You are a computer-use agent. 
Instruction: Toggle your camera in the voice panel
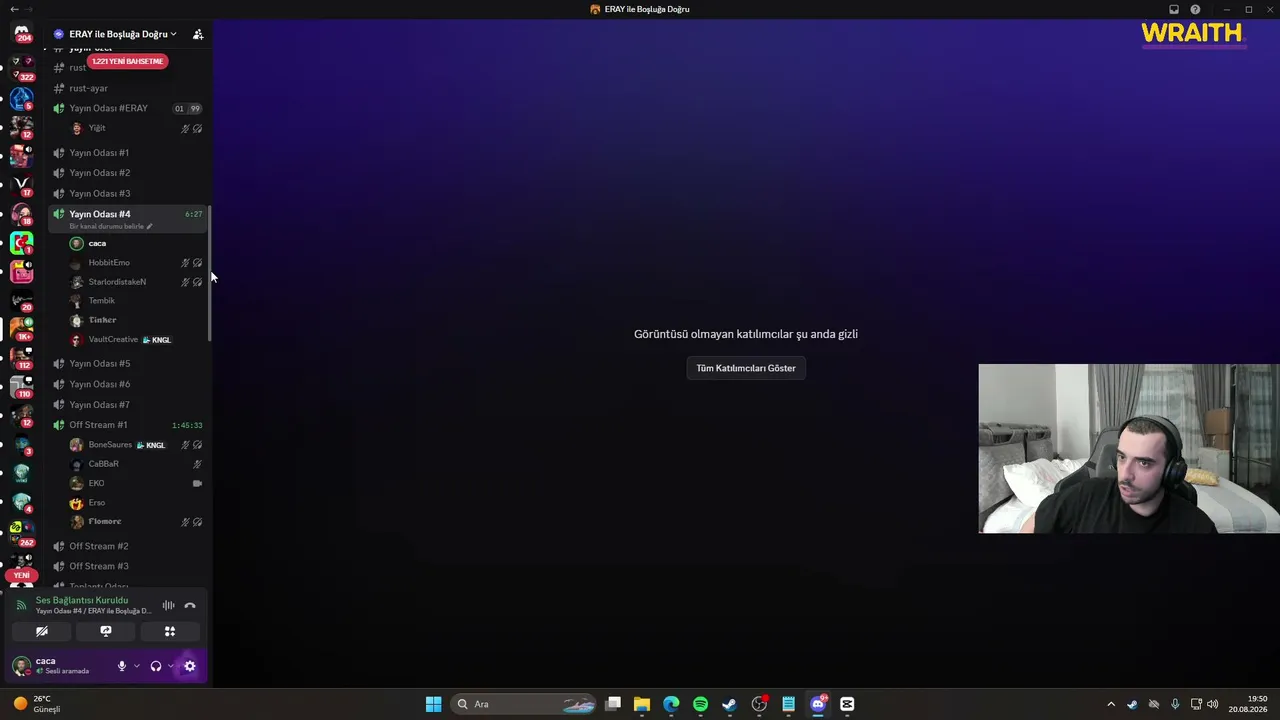pos(42,631)
